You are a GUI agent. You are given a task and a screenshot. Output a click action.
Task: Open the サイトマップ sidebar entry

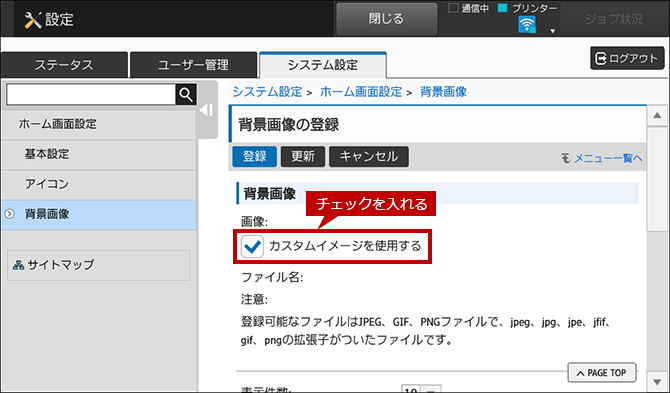99,265
